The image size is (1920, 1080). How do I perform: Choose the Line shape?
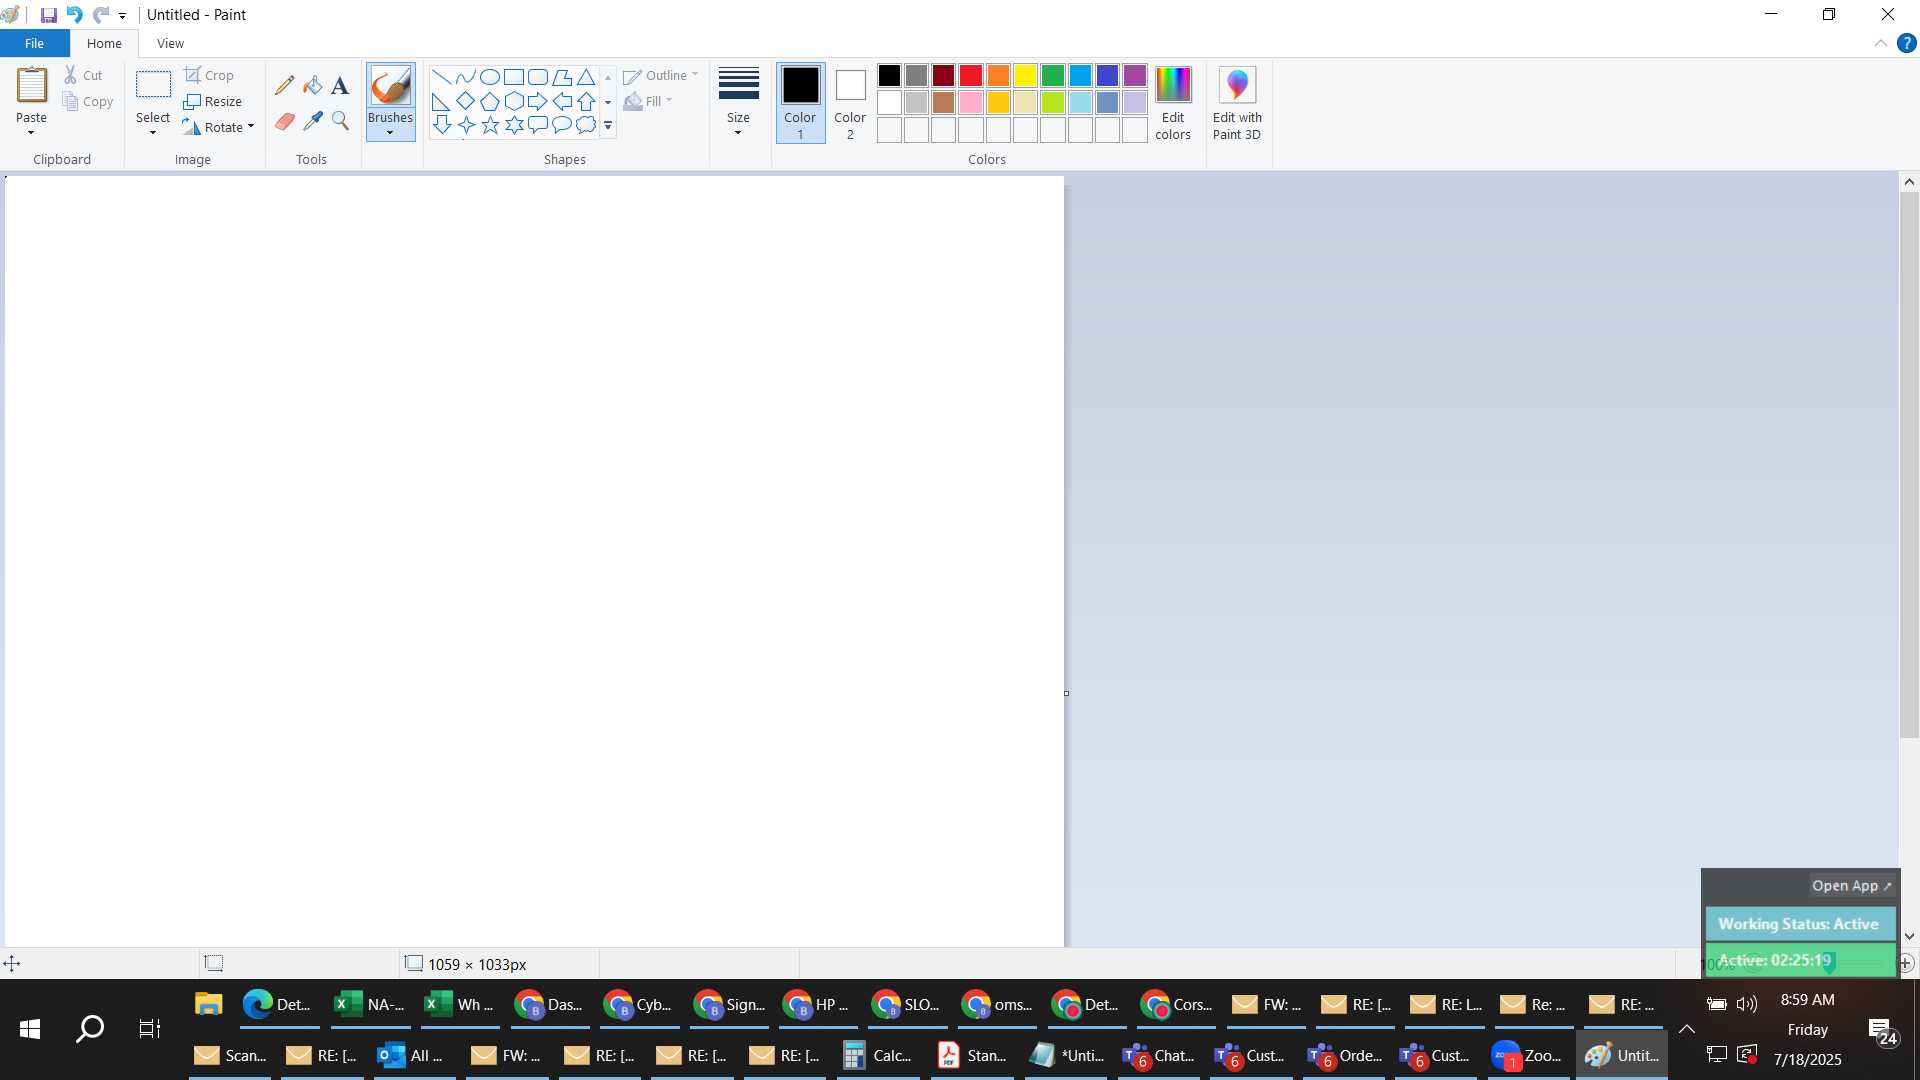click(x=441, y=77)
